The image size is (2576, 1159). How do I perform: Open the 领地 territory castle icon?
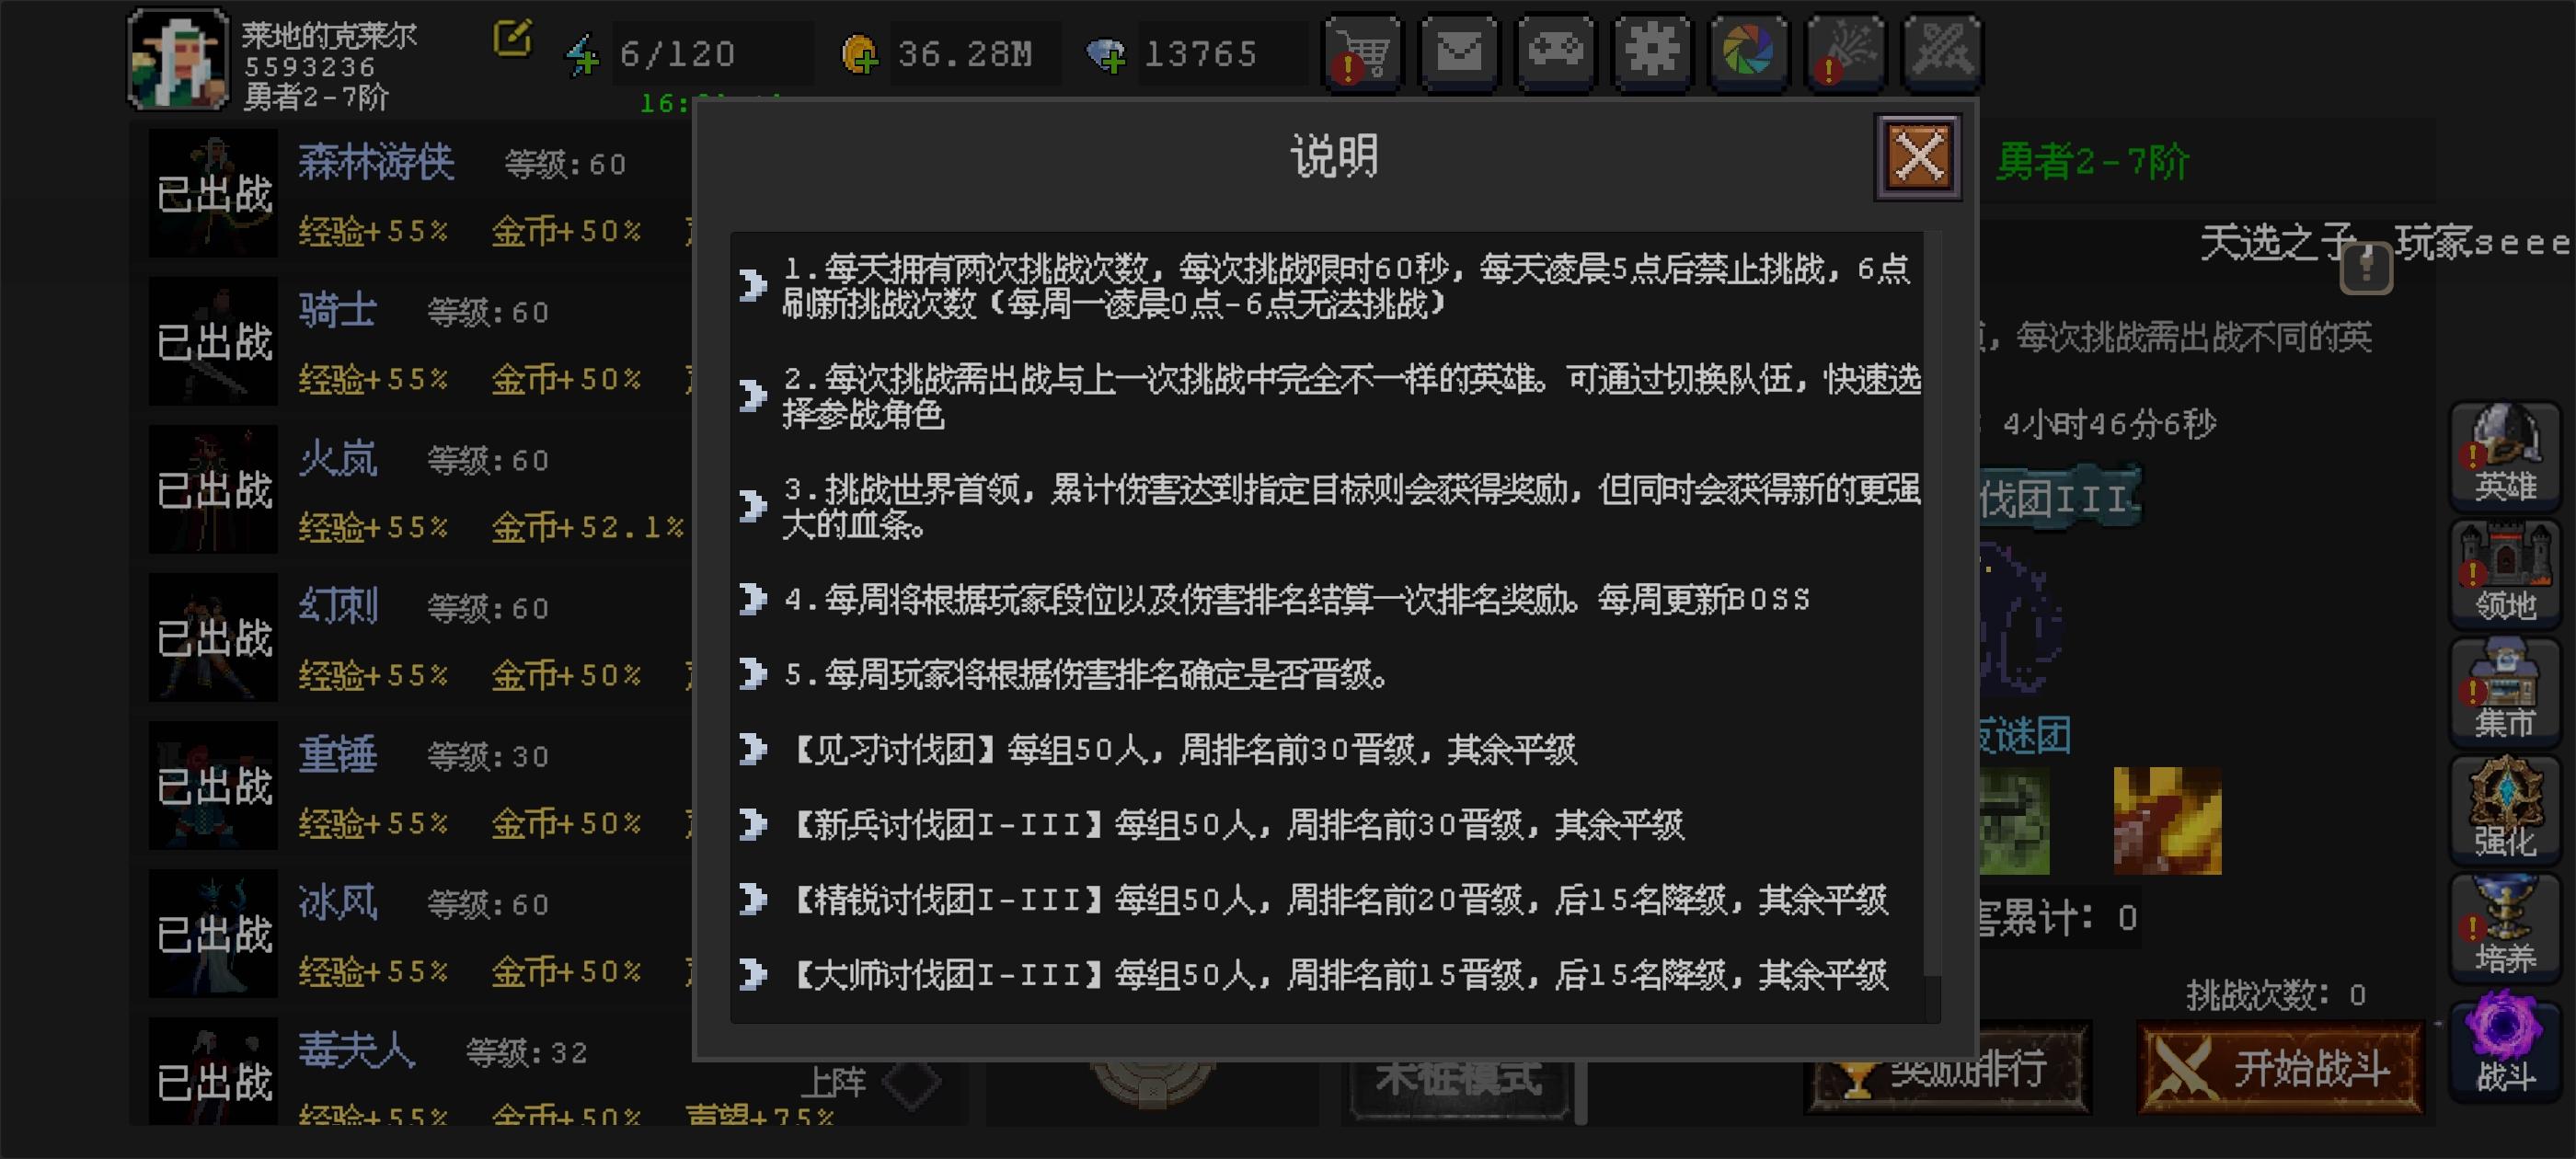[x=2504, y=573]
